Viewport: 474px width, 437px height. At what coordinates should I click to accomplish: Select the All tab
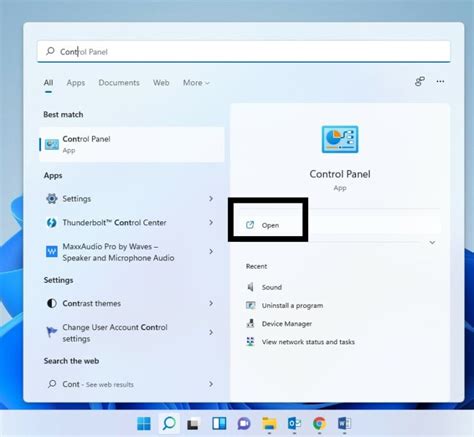48,83
